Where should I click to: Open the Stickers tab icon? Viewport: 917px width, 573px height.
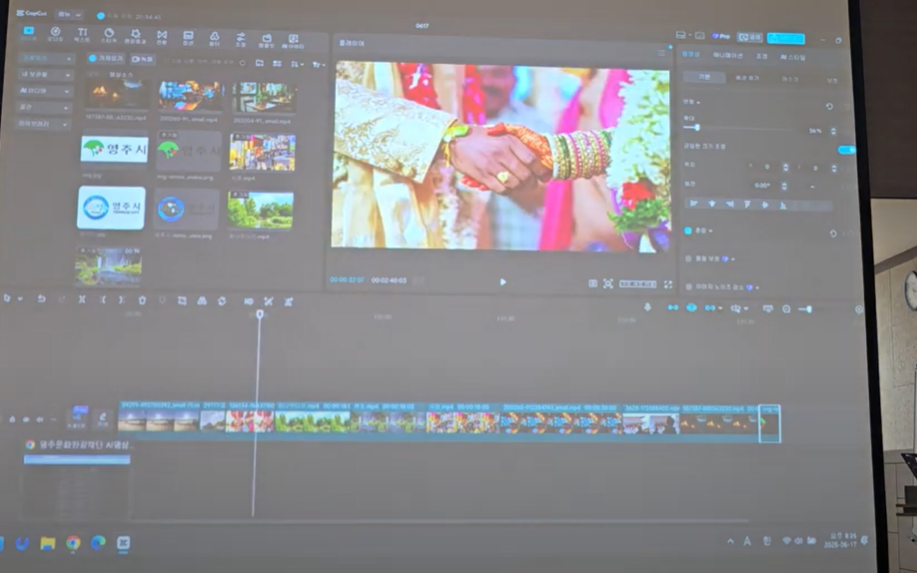(109, 36)
